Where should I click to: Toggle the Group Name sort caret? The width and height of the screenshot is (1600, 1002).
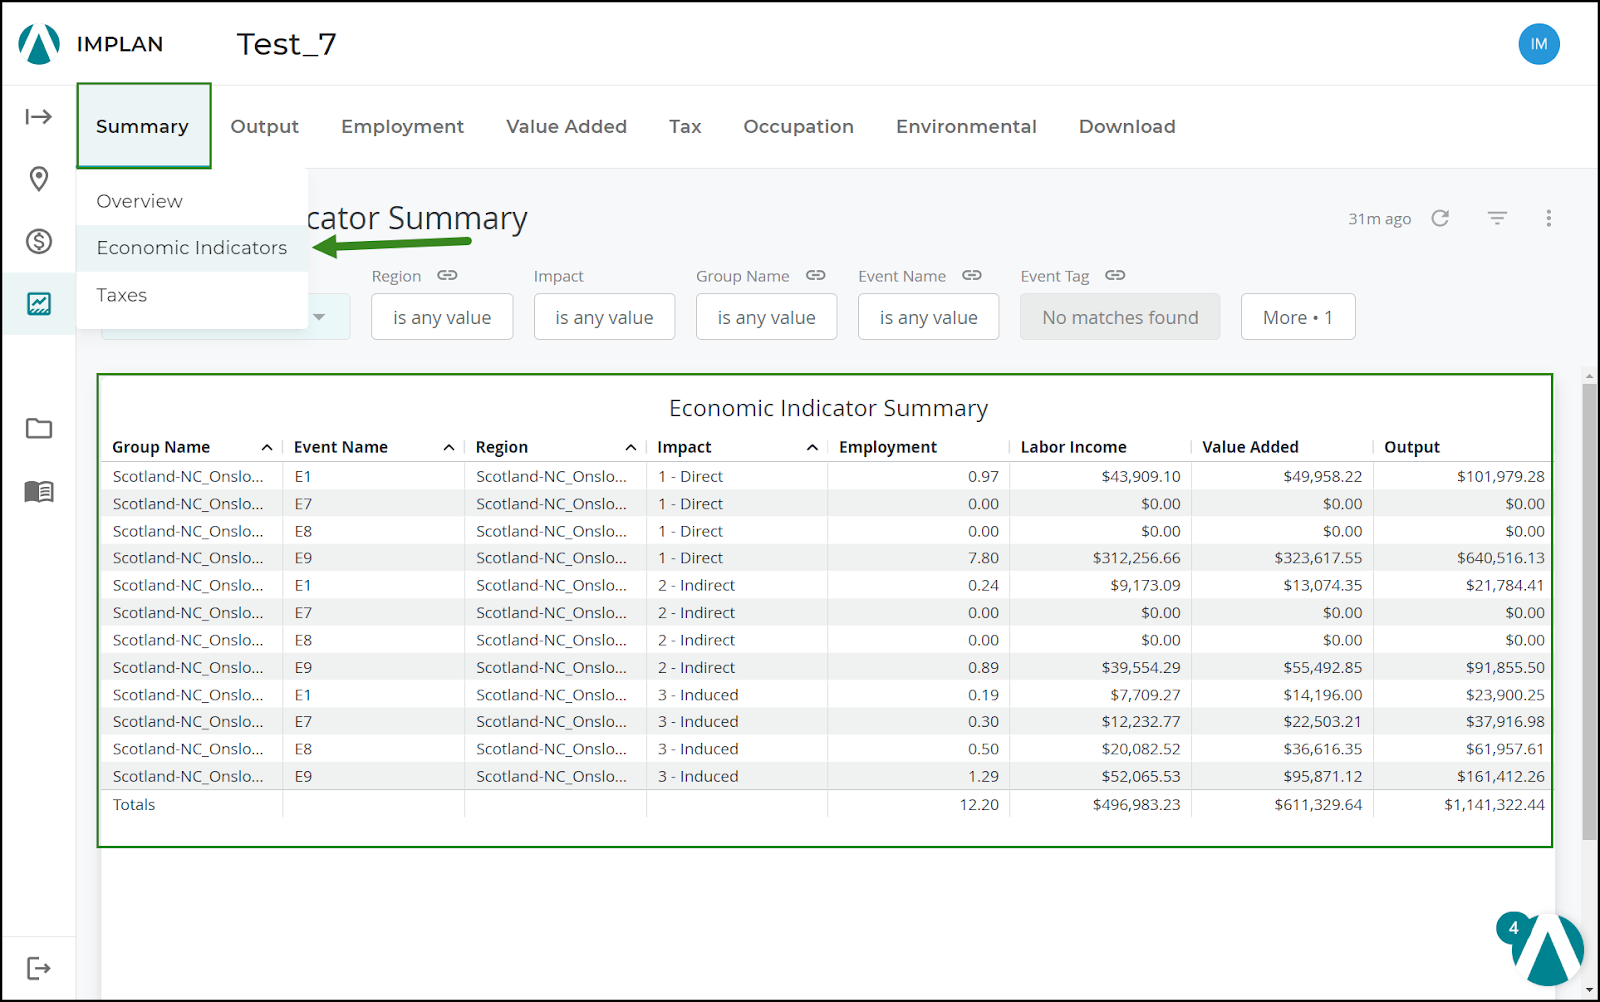tap(267, 447)
